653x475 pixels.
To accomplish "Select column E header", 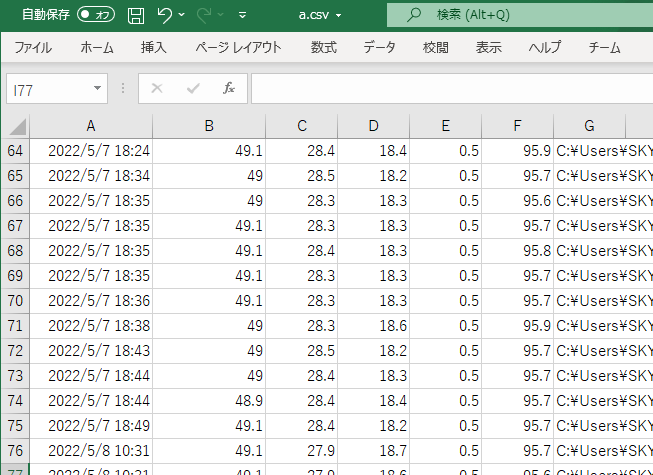I will point(446,126).
